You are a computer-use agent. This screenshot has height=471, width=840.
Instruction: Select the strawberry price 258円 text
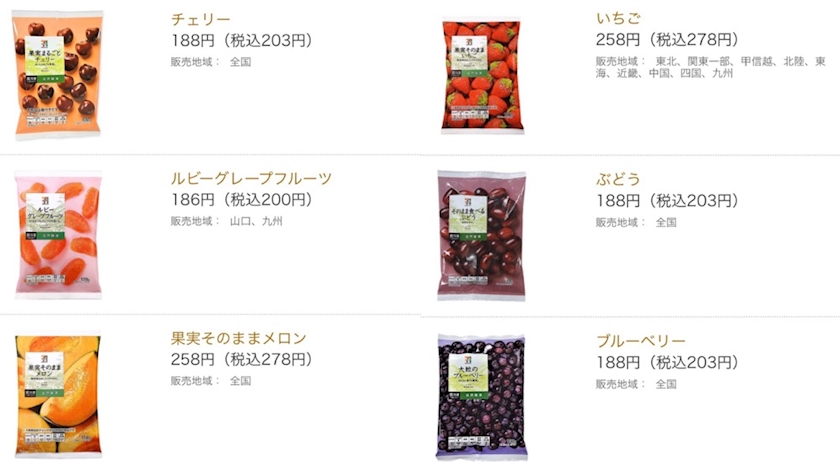tap(618, 39)
